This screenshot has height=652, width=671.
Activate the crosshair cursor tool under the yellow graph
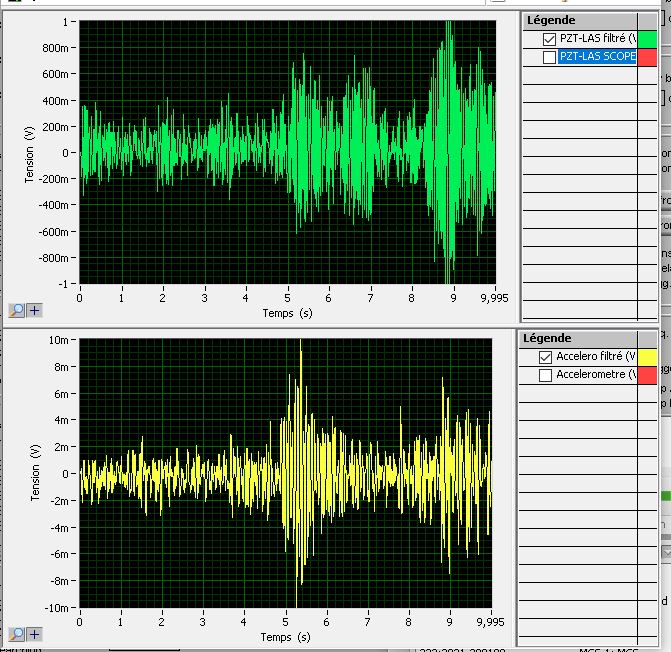point(35,634)
